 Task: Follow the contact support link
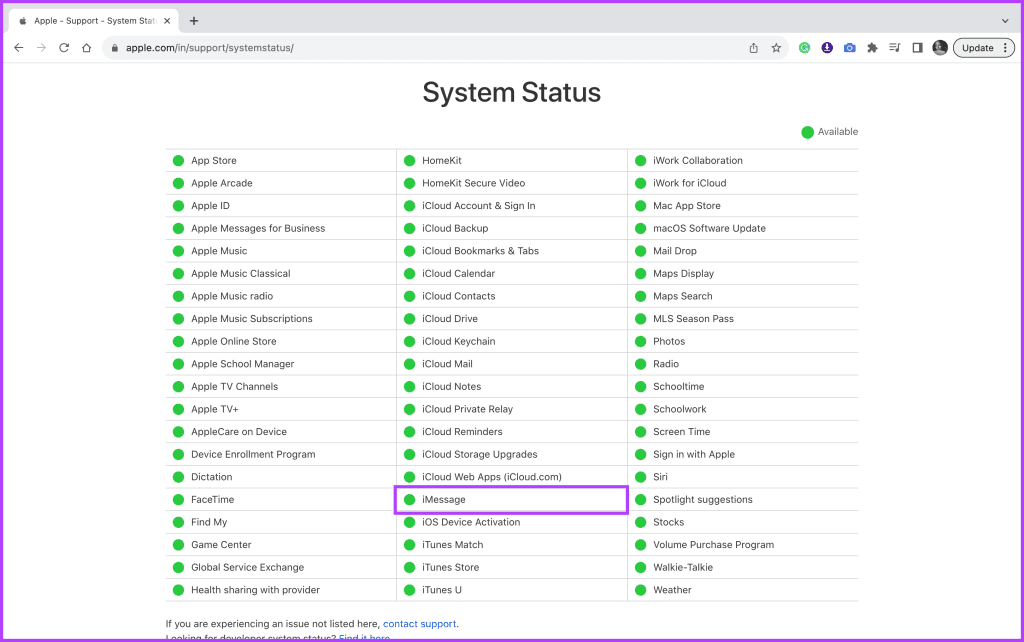(x=419, y=624)
